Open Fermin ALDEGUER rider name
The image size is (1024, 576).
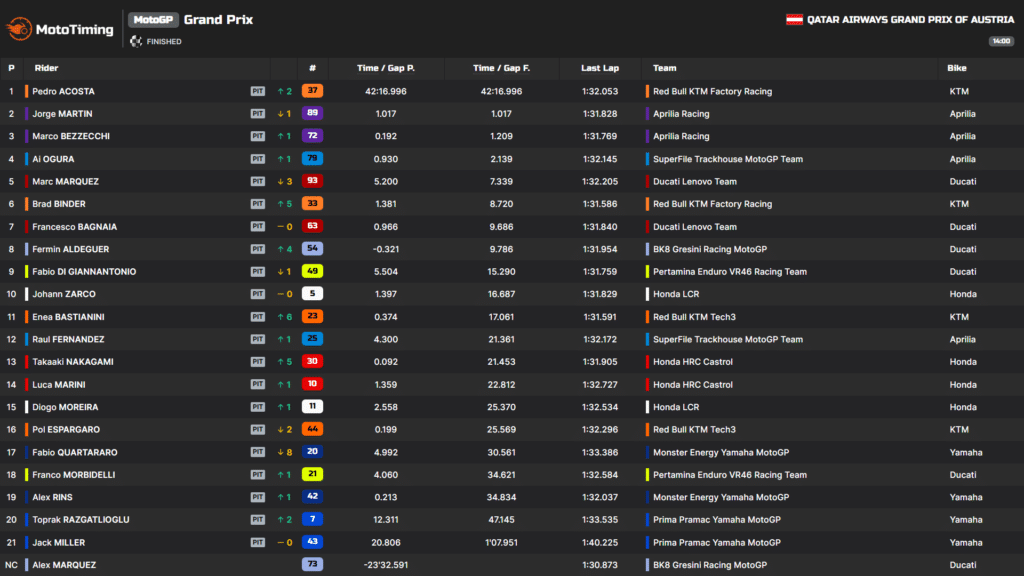click(71, 249)
